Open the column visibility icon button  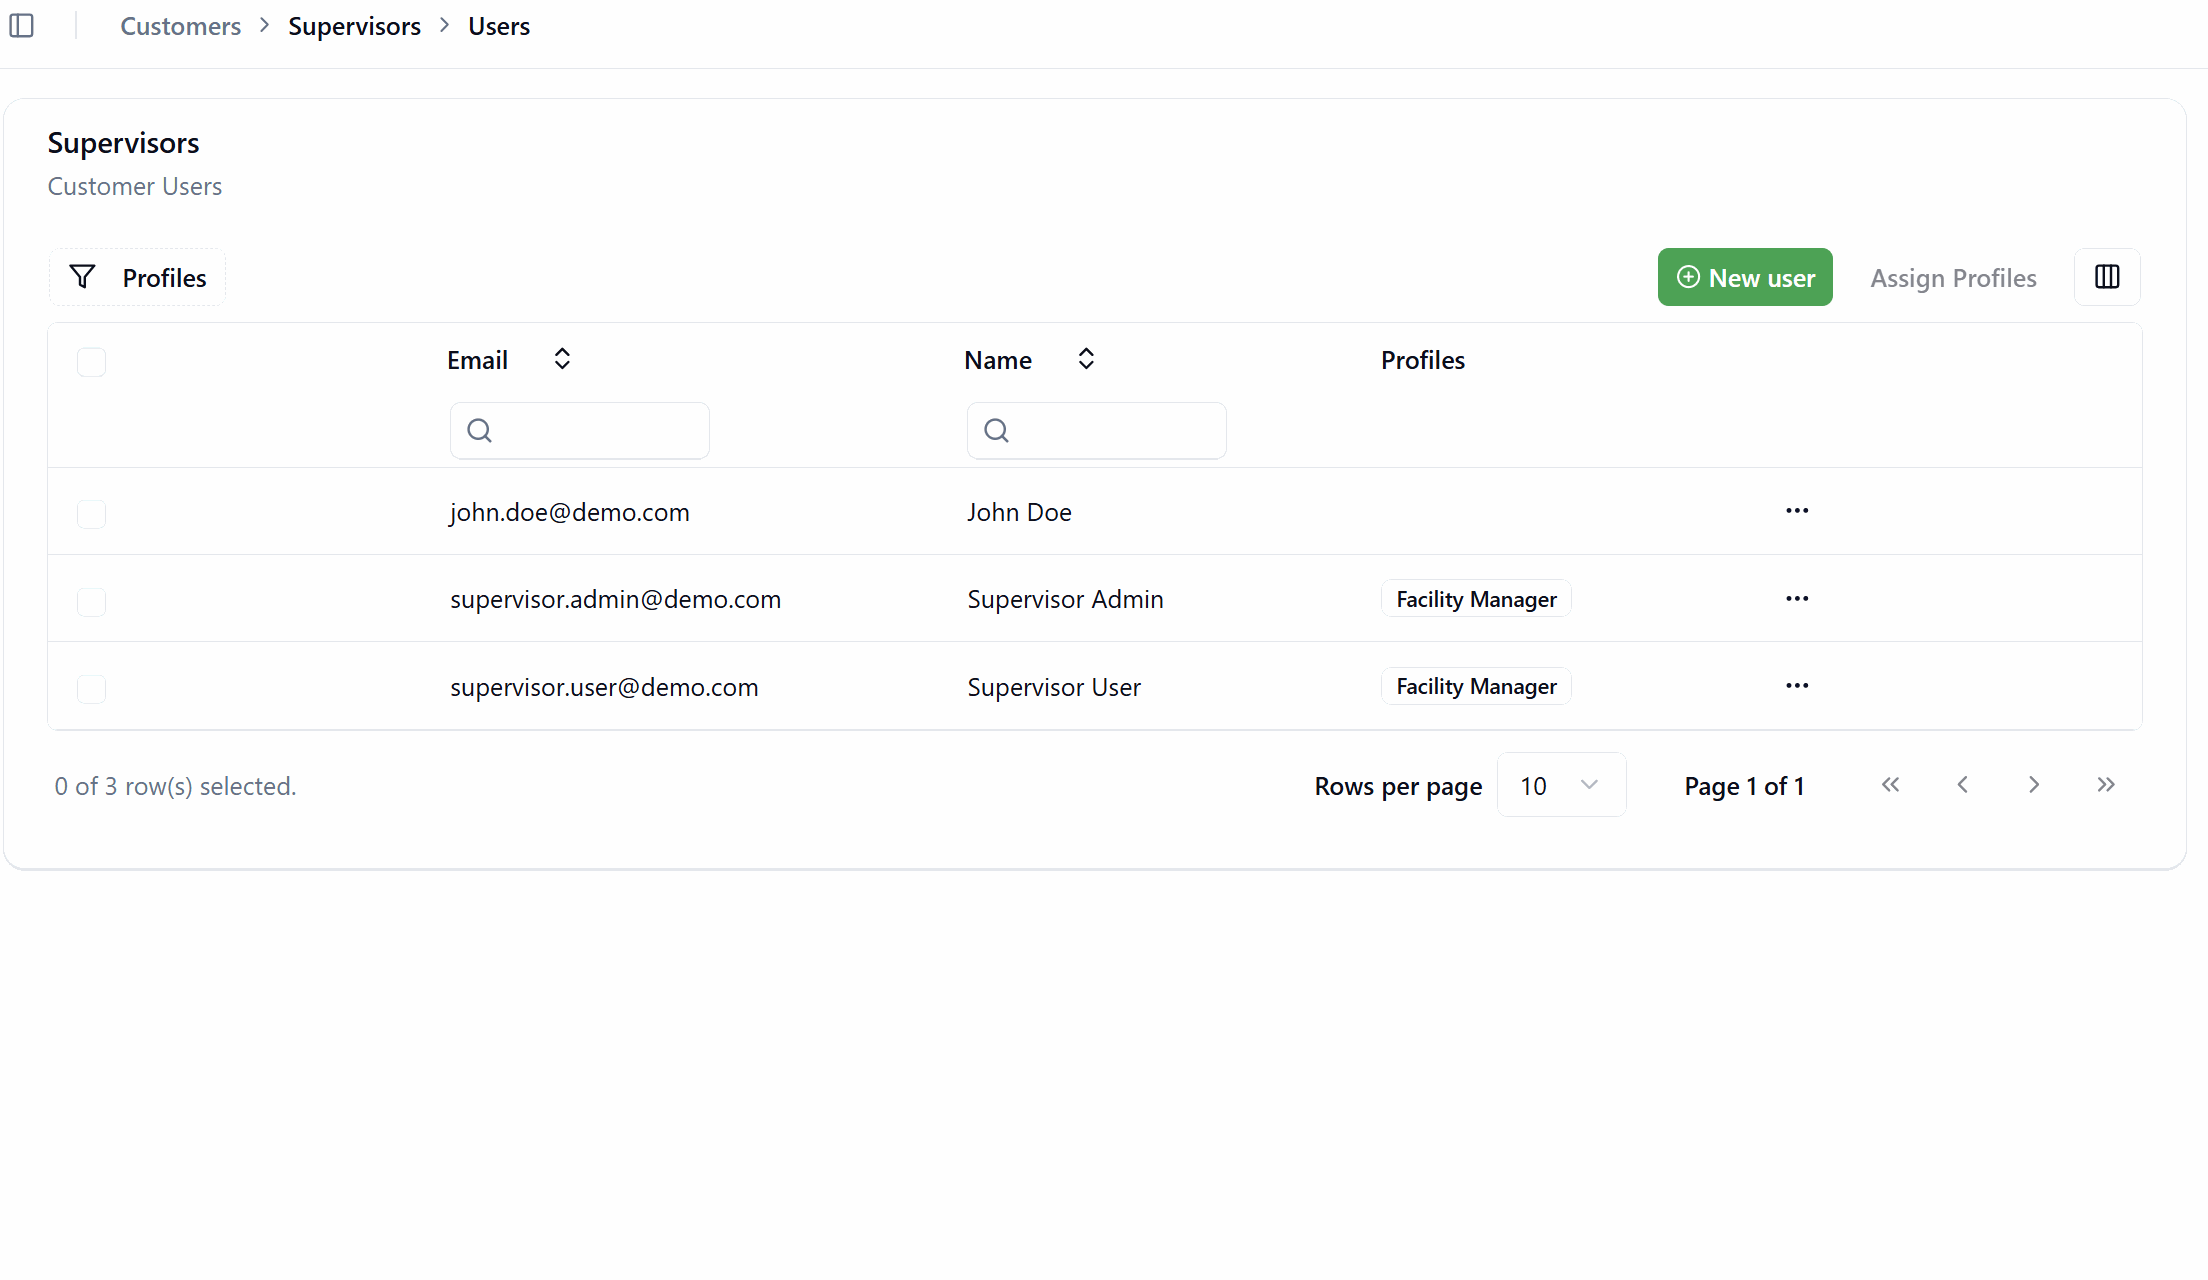point(2107,277)
